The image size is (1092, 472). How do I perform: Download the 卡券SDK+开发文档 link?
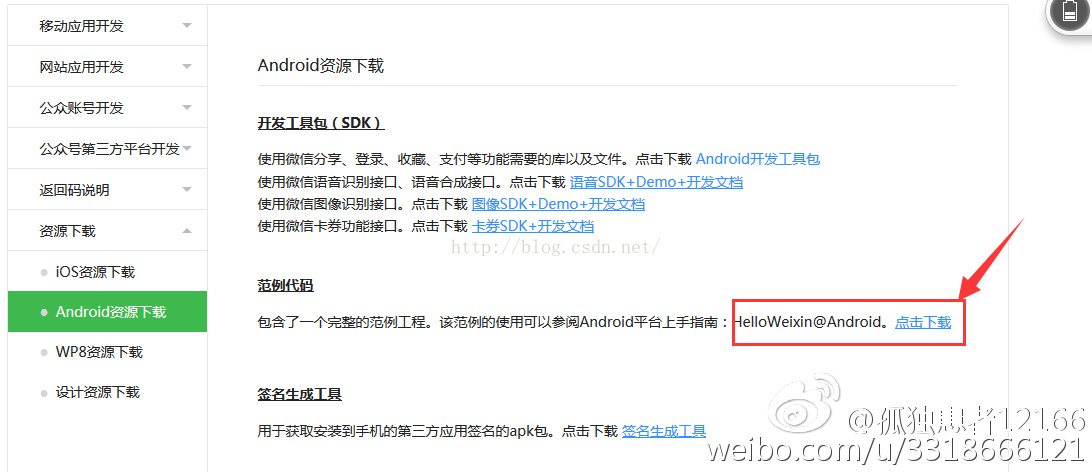[533, 226]
